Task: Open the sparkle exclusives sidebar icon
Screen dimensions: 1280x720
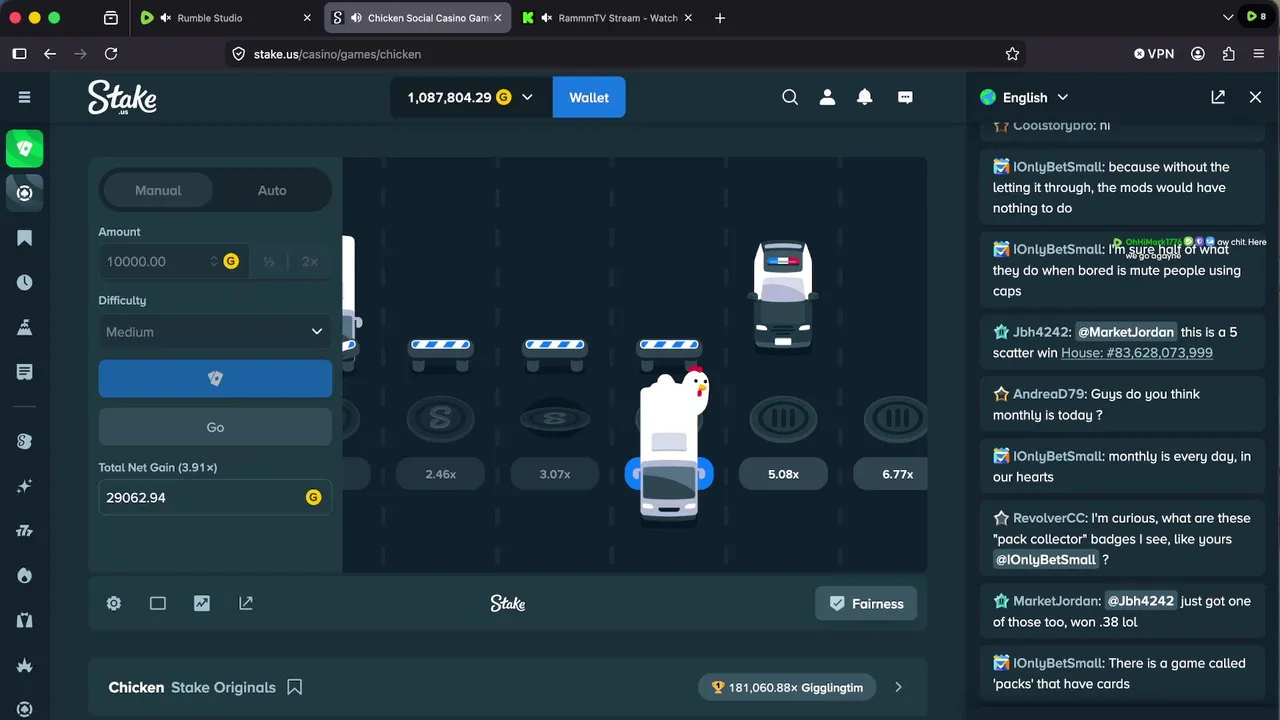Action: (x=25, y=486)
